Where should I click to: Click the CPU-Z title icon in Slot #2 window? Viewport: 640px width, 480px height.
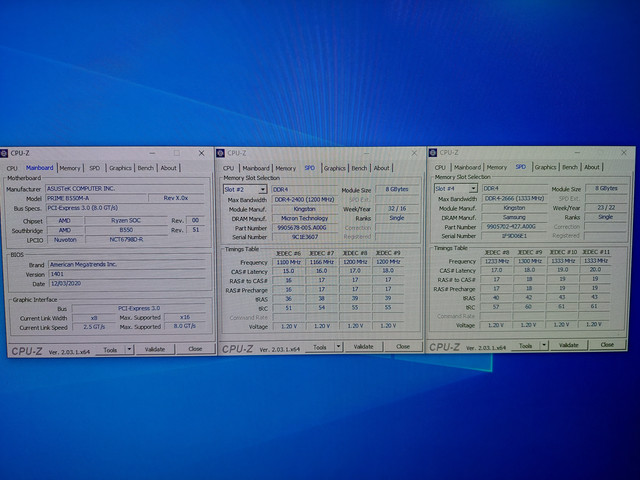click(x=227, y=153)
